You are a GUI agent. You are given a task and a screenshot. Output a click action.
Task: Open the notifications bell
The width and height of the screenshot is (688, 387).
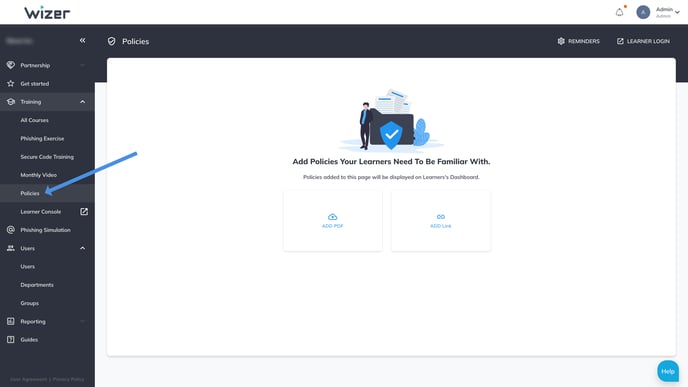(619, 12)
